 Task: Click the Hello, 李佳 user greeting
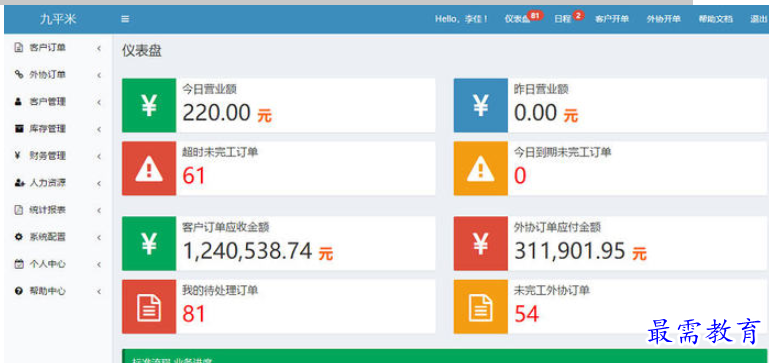pyautogui.click(x=461, y=19)
